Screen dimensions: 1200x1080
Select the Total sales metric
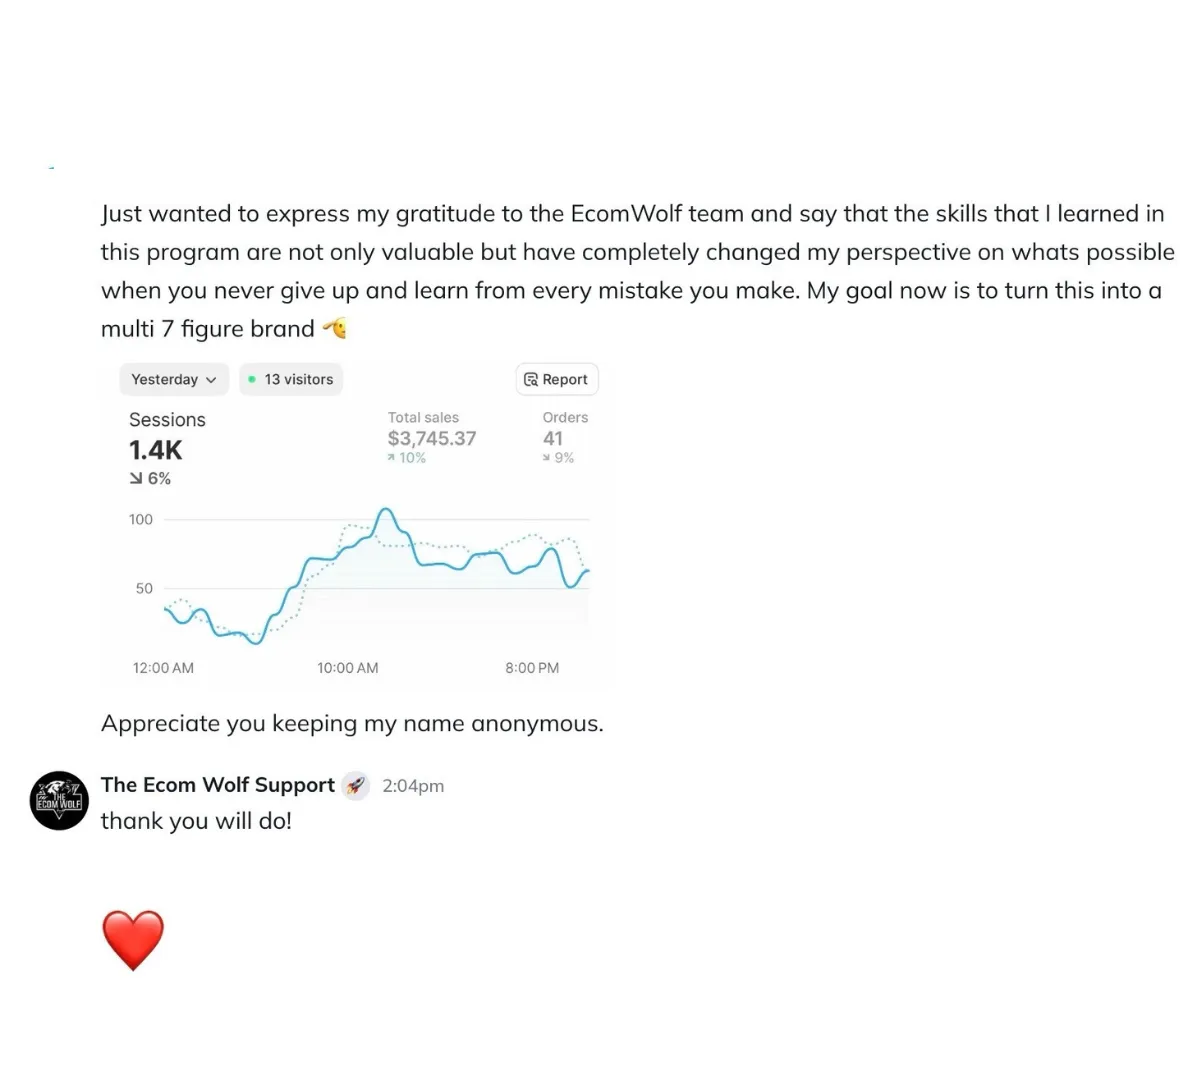(x=432, y=437)
